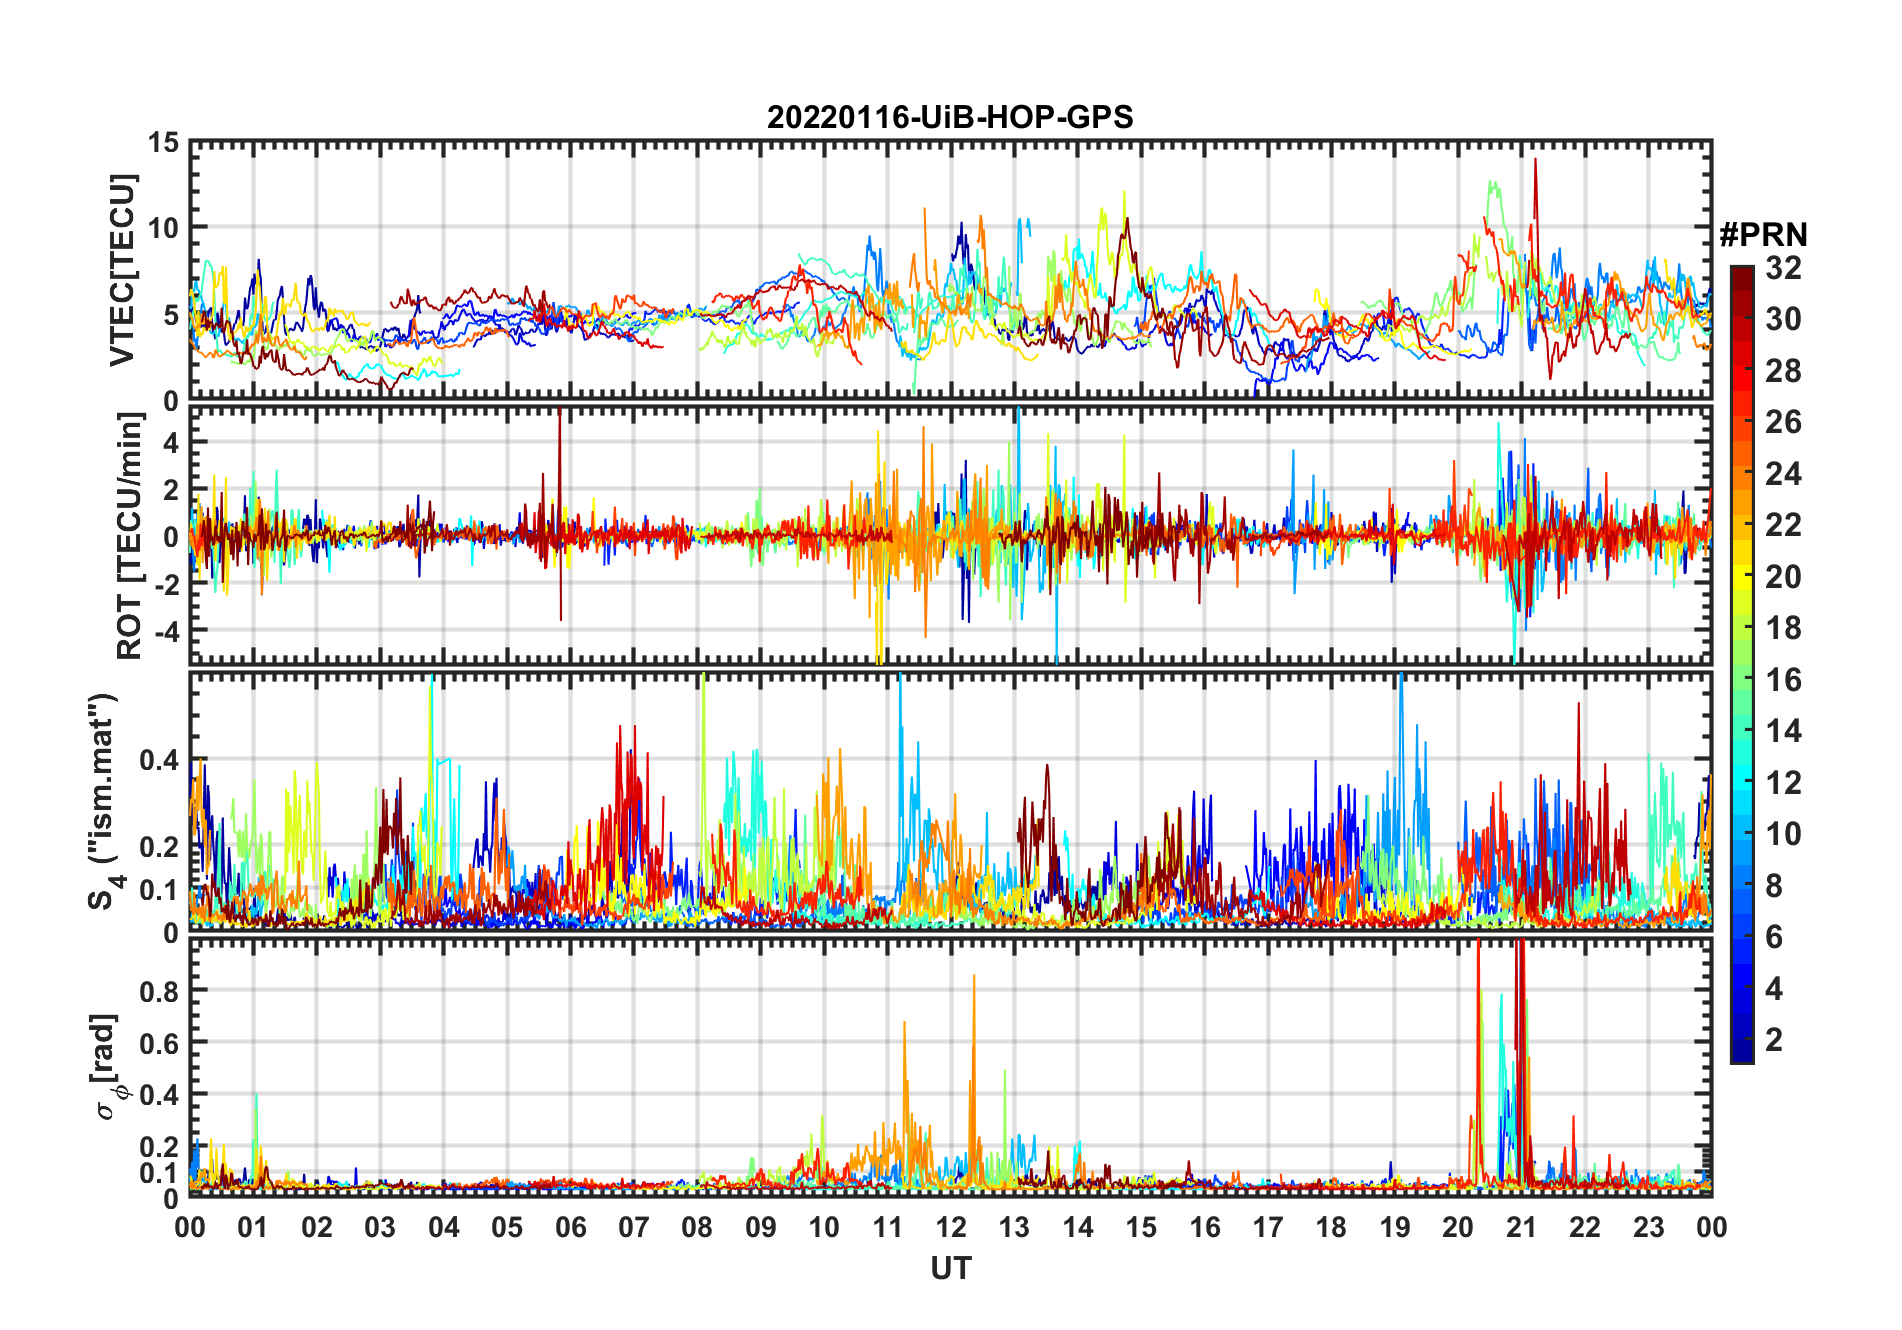Click the S4 ("ism.mat") axis label
The height and width of the screenshot is (1330, 1902).
pos(106,801)
